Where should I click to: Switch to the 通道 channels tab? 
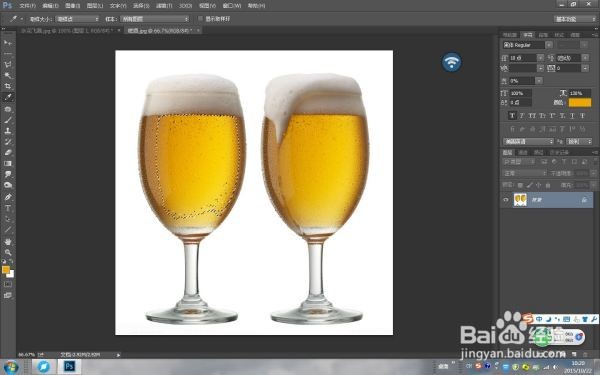pos(523,152)
